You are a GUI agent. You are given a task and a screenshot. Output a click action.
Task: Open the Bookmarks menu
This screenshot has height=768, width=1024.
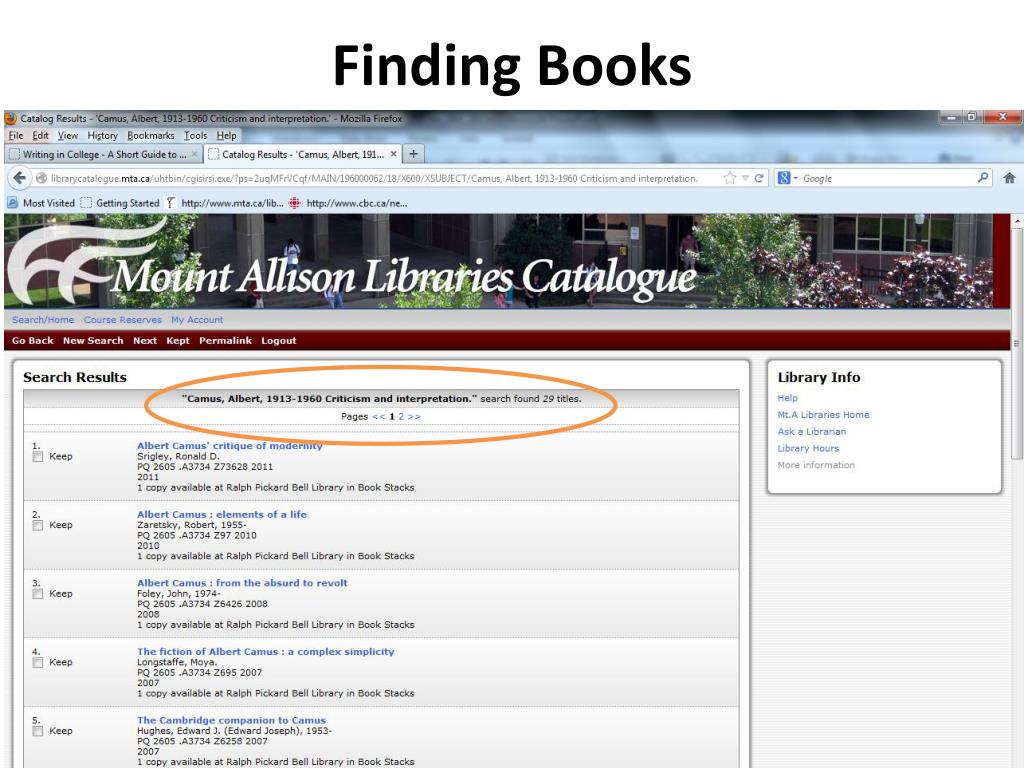tap(151, 136)
